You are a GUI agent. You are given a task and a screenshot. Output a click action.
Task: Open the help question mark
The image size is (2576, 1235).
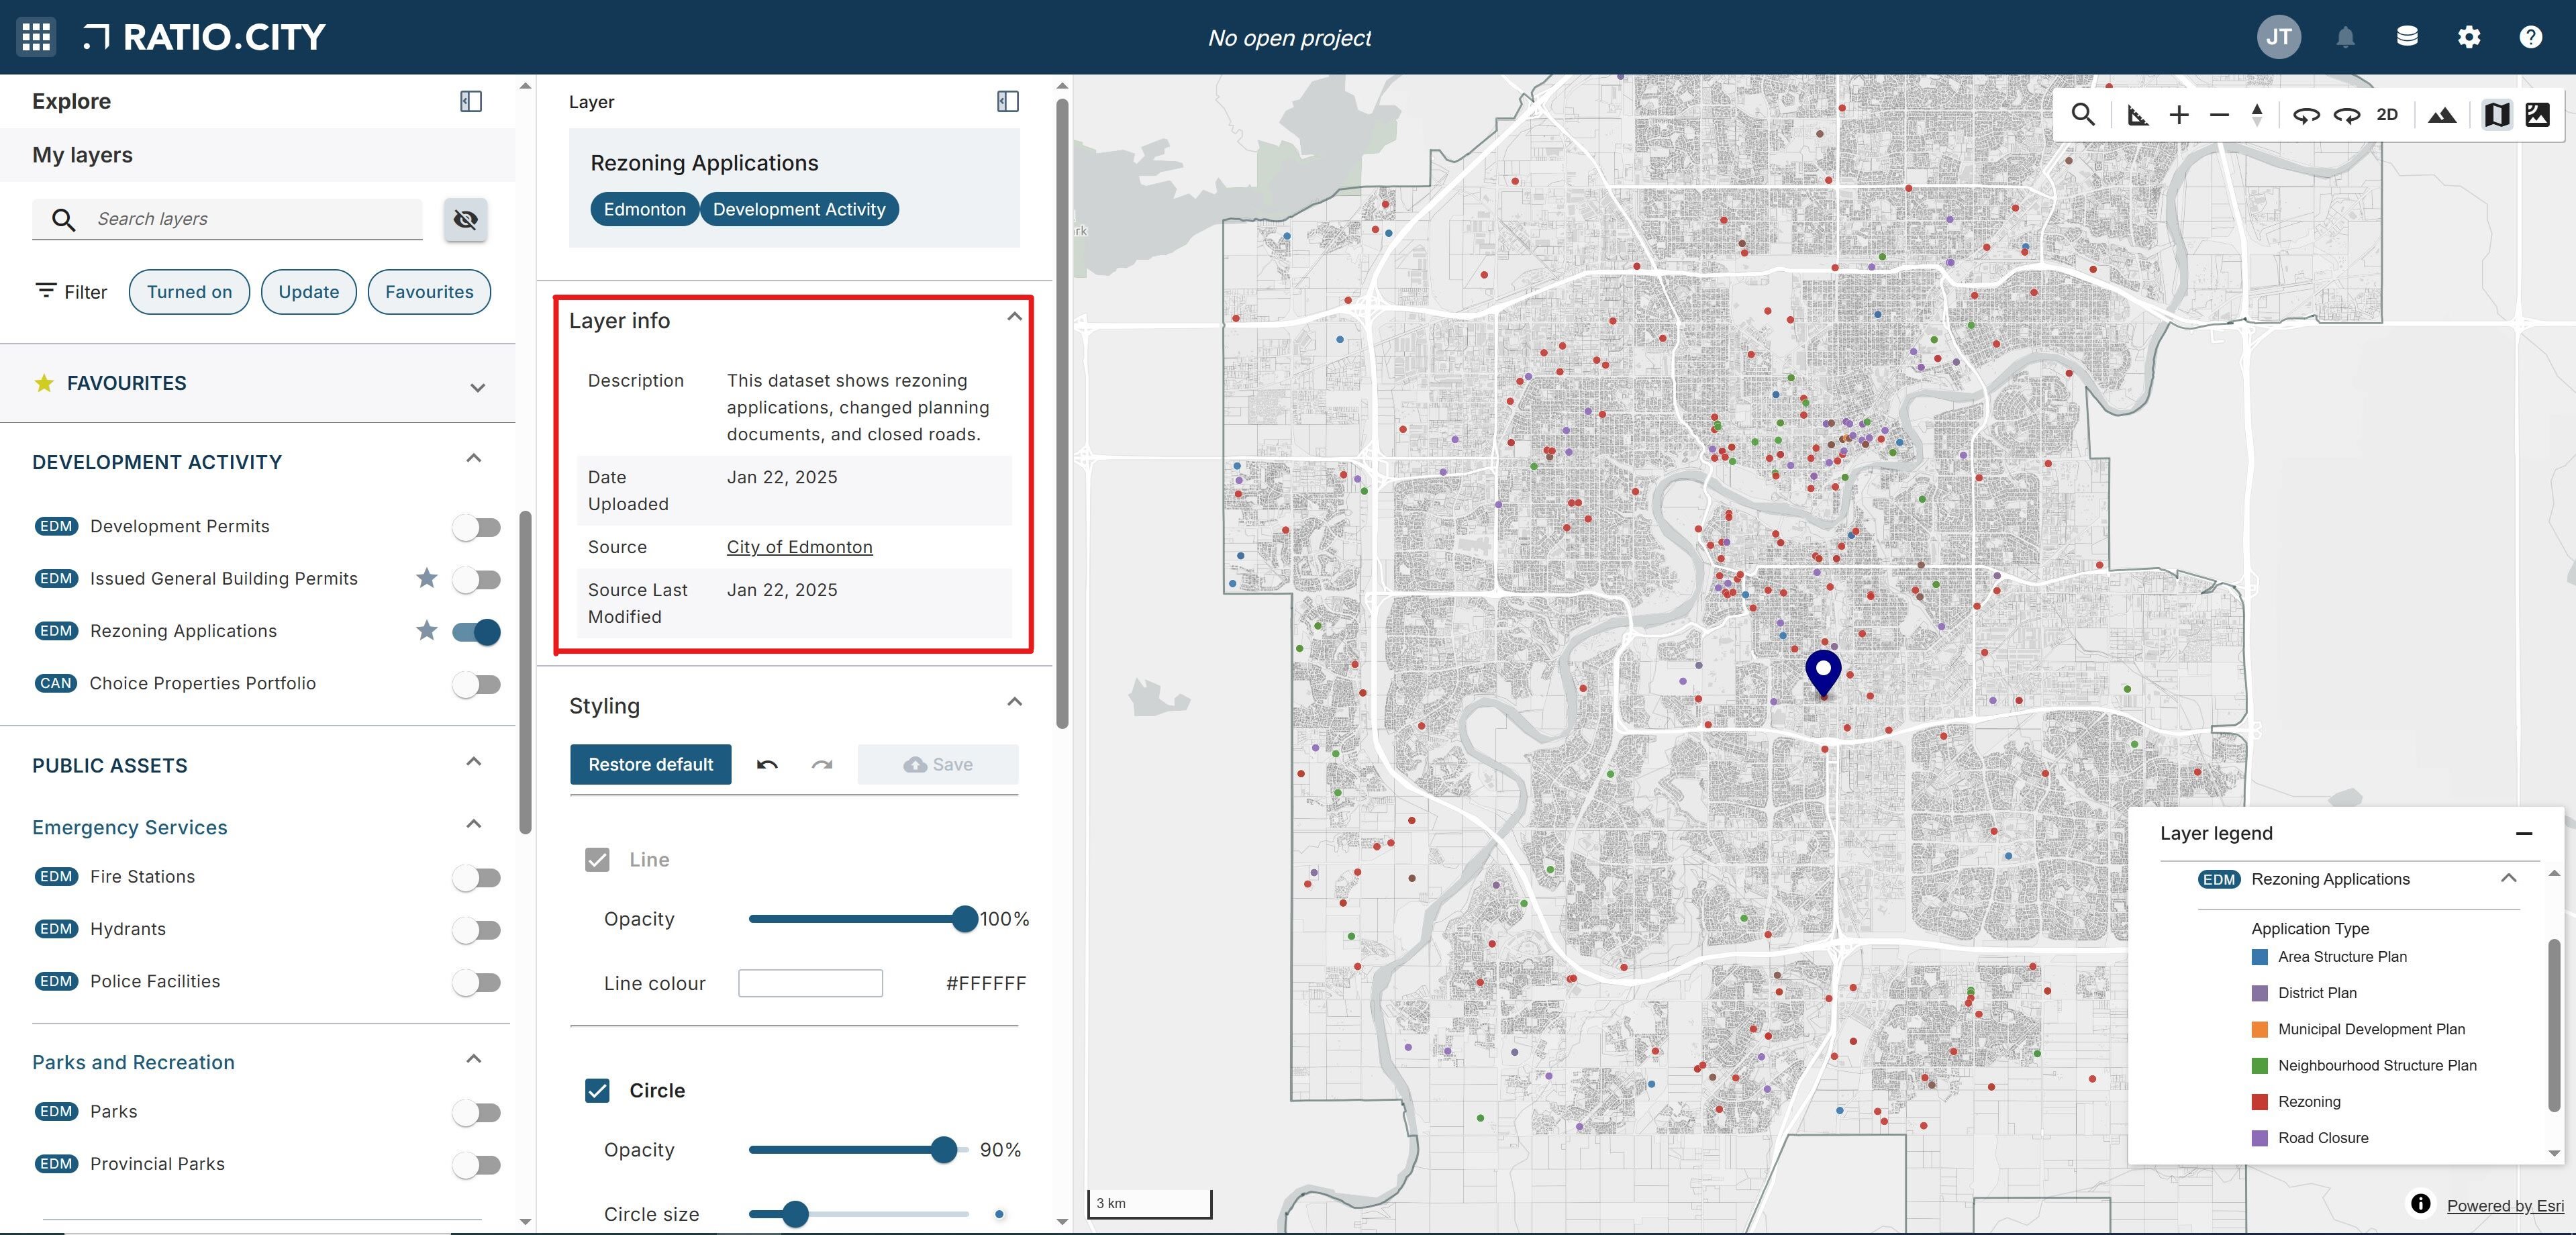click(x=2531, y=37)
